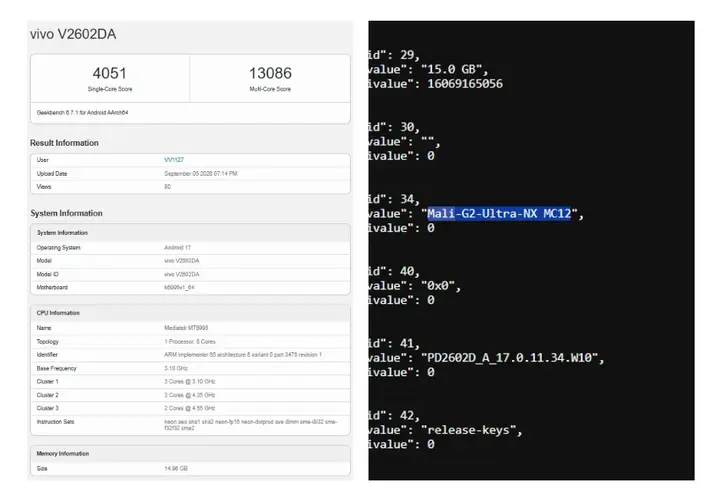Click the id 41 line in JSON
The width and height of the screenshot is (720, 495).
394,343
